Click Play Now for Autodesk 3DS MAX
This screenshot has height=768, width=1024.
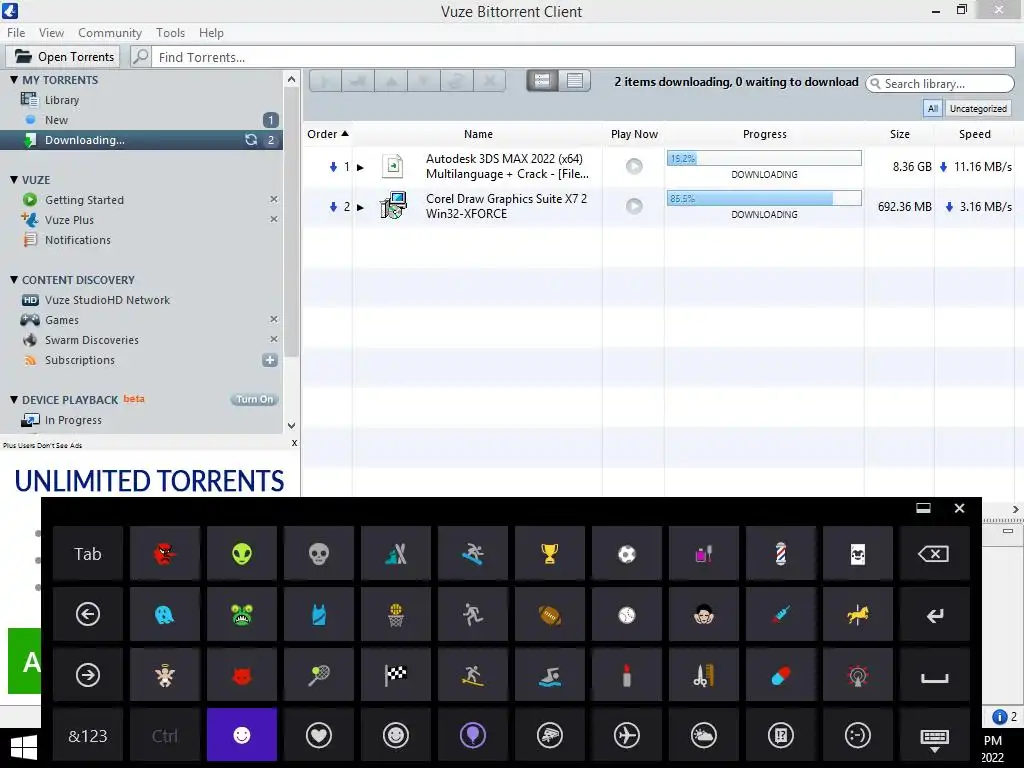tap(634, 166)
